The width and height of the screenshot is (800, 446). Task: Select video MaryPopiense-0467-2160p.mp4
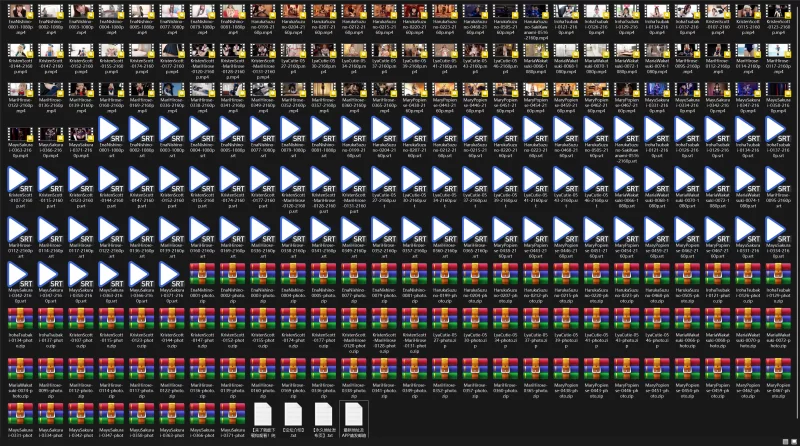point(627,98)
